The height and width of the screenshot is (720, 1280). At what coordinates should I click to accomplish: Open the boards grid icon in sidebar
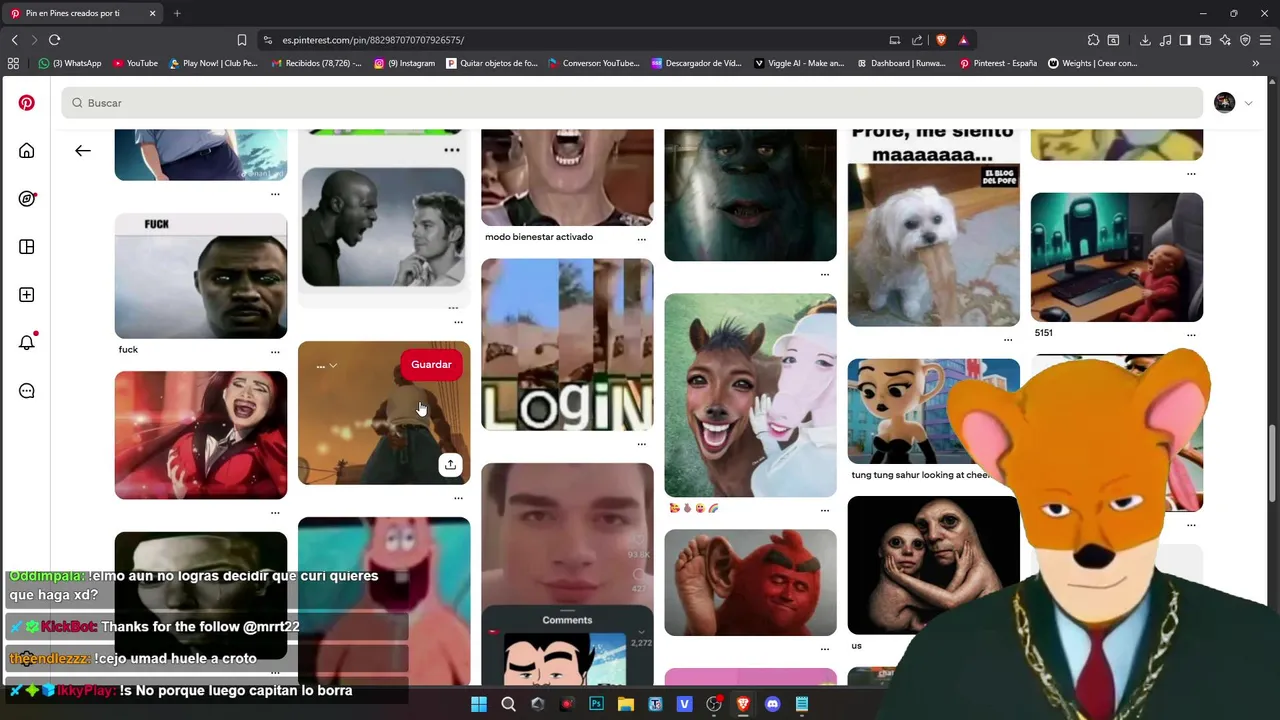click(27, 247)
